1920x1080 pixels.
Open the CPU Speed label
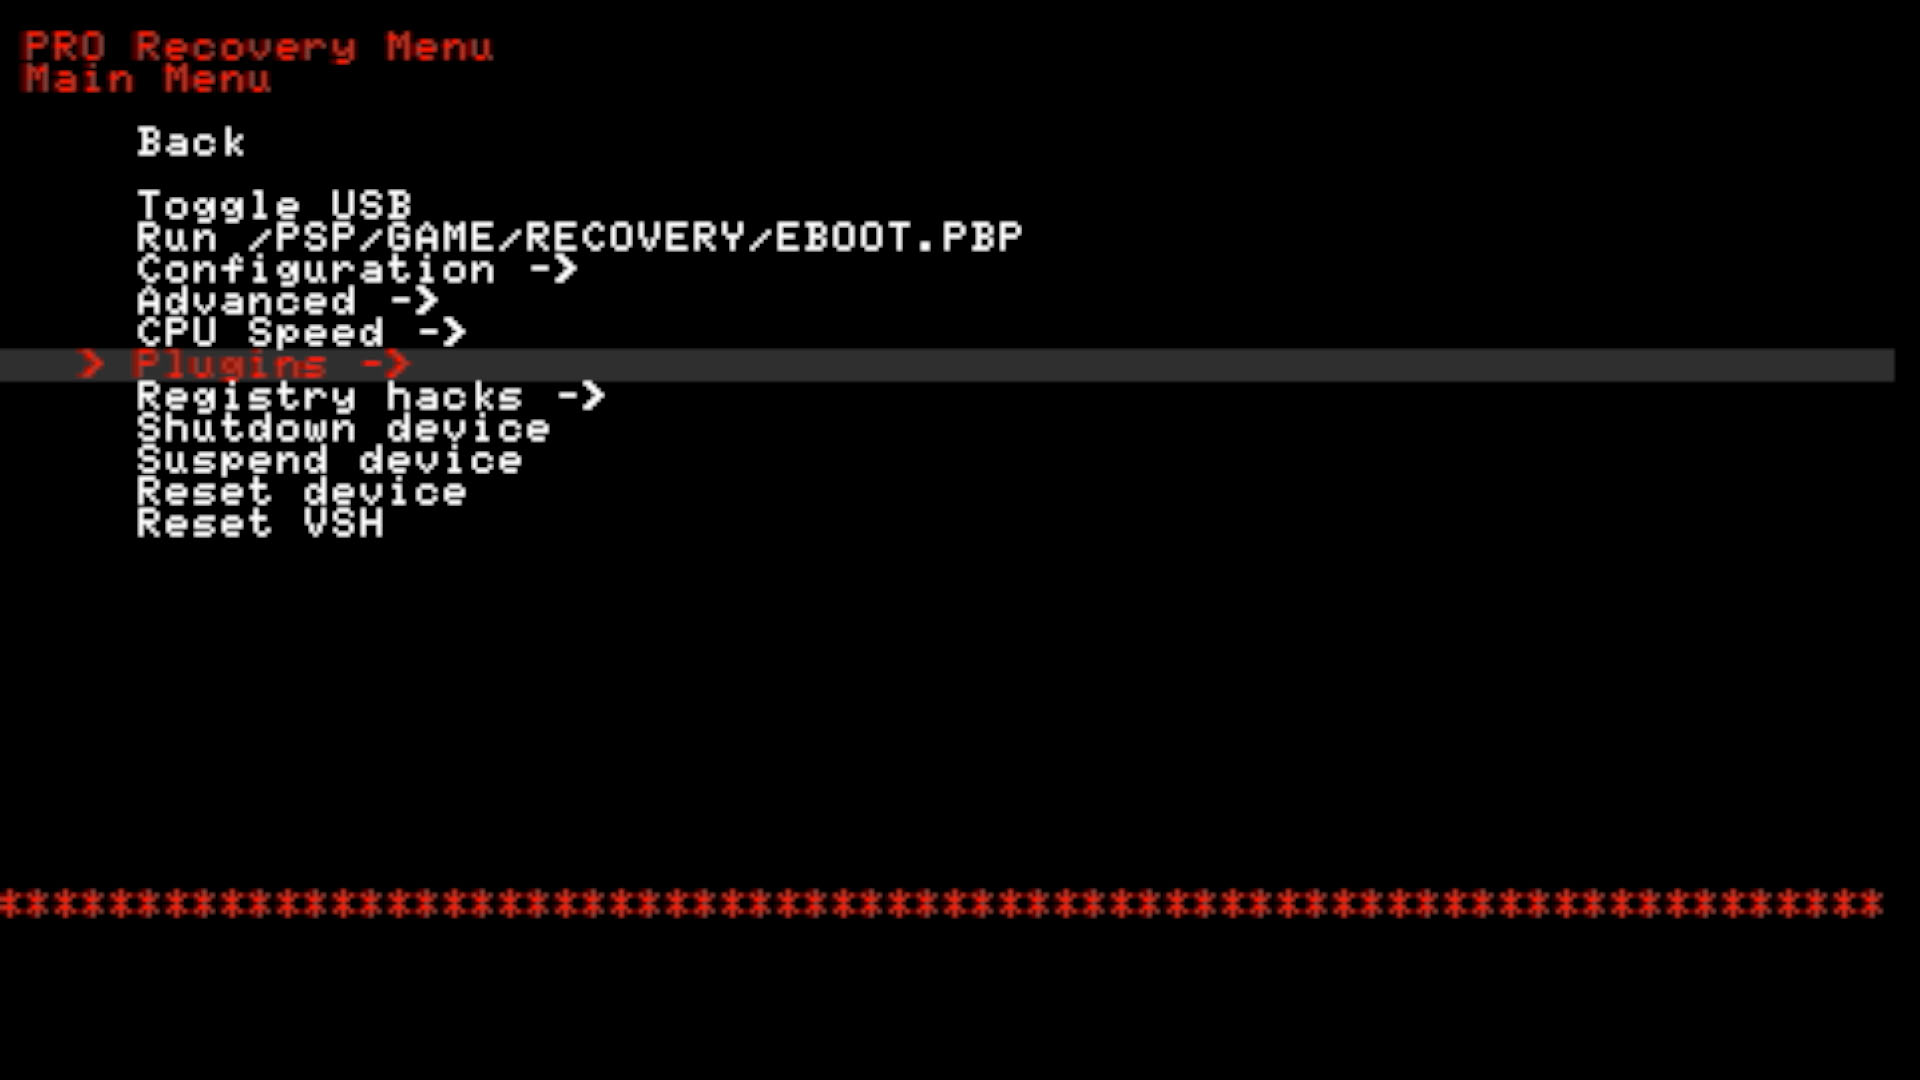[260, 332]
